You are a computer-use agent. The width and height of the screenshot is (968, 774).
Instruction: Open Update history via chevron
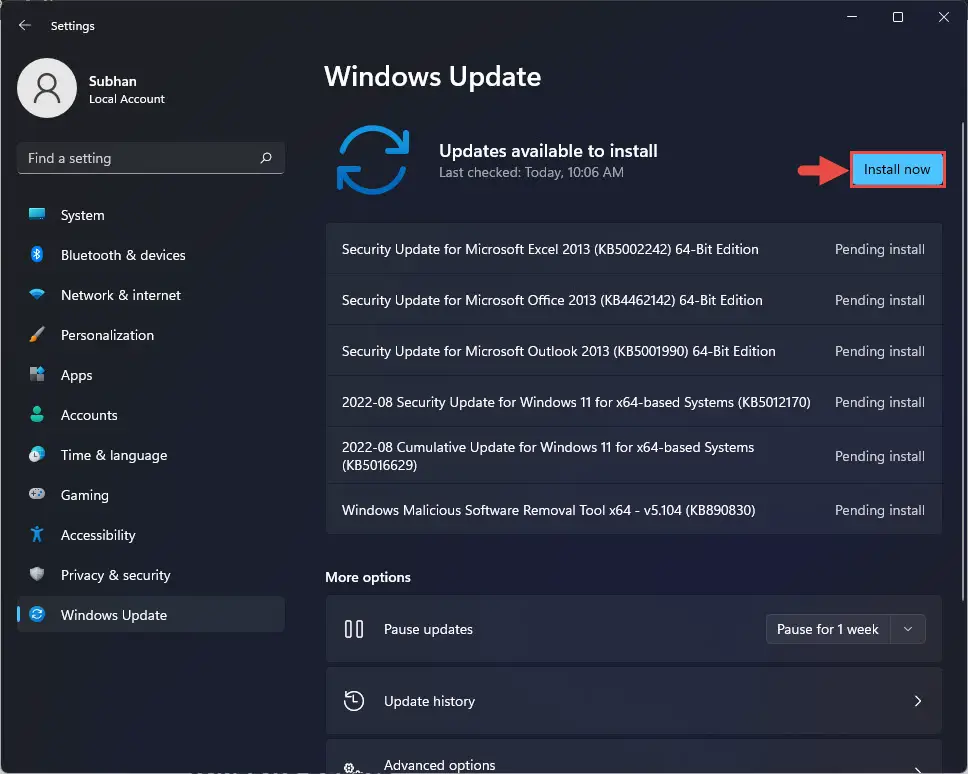[917, 701]
